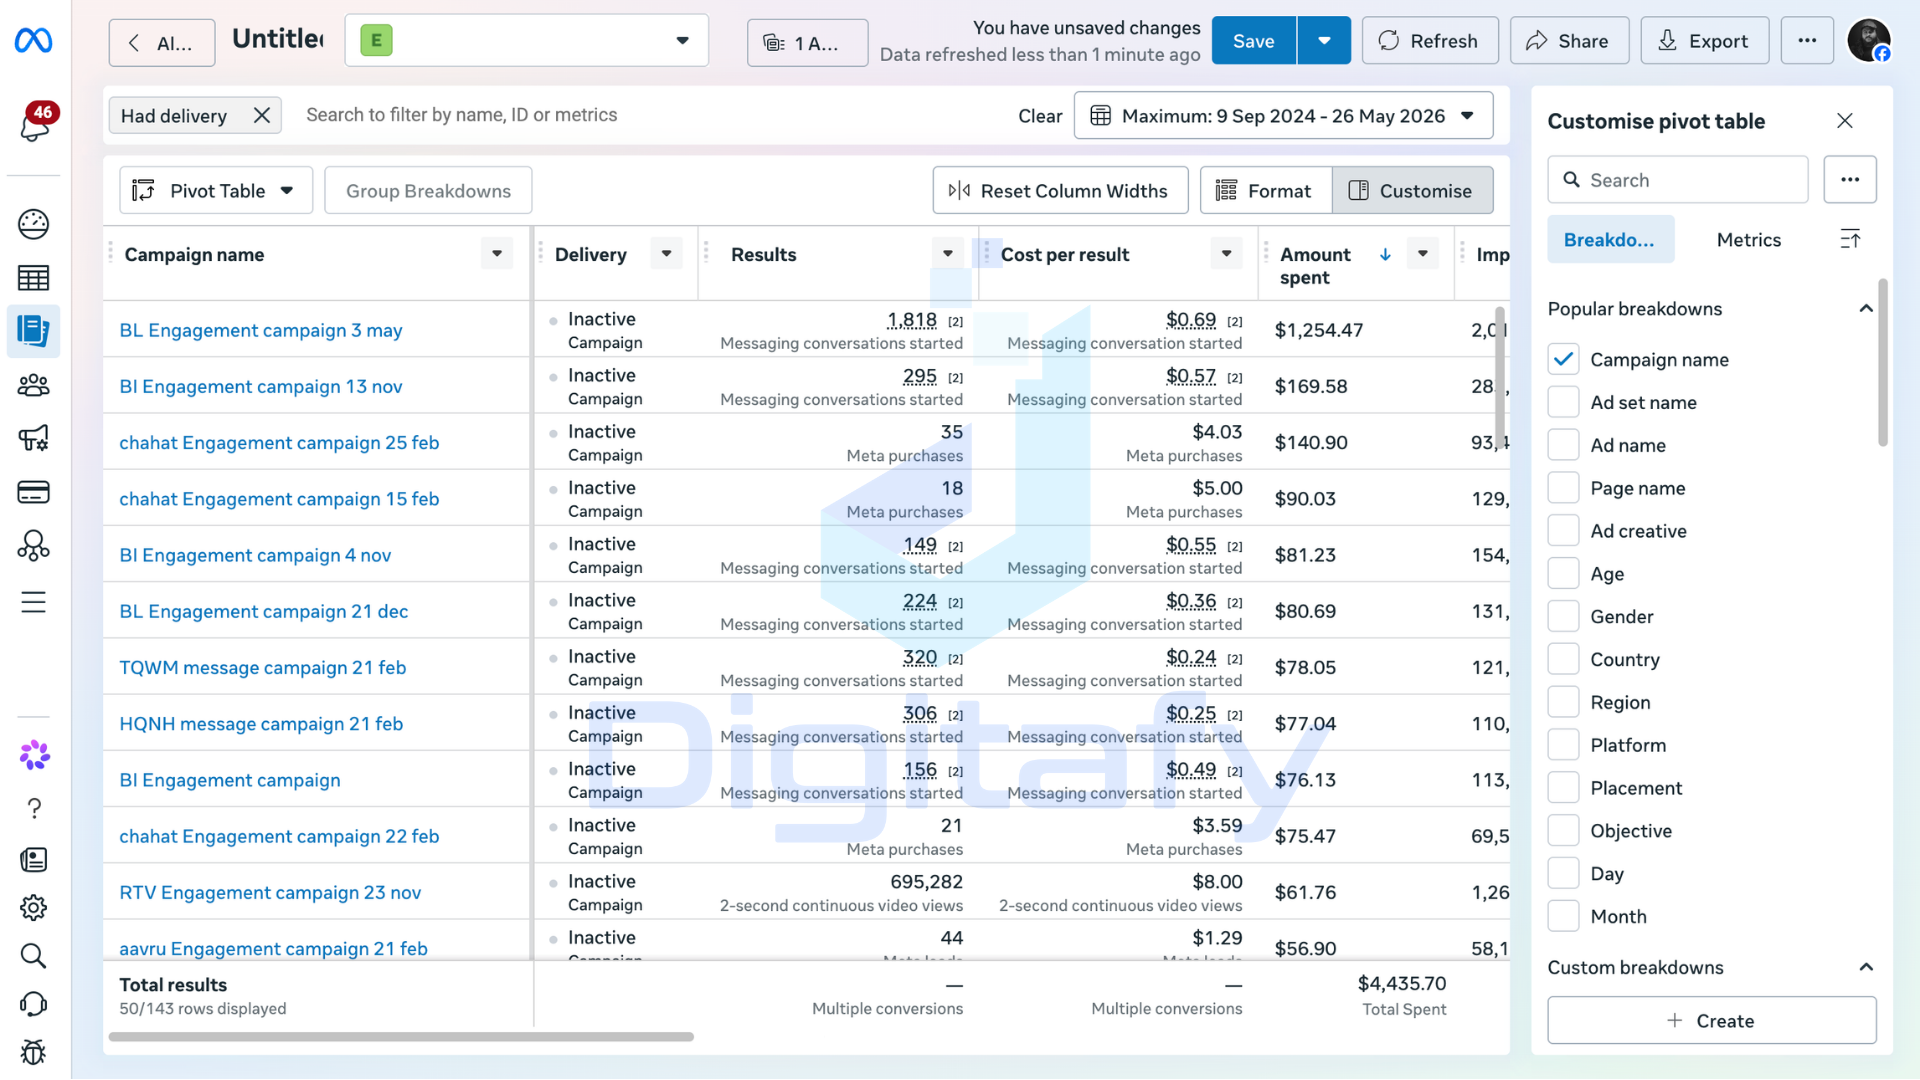Check the Ad name breakdown
The width and height of the screenshot is (1920, 1080).
click(1564, 445)
